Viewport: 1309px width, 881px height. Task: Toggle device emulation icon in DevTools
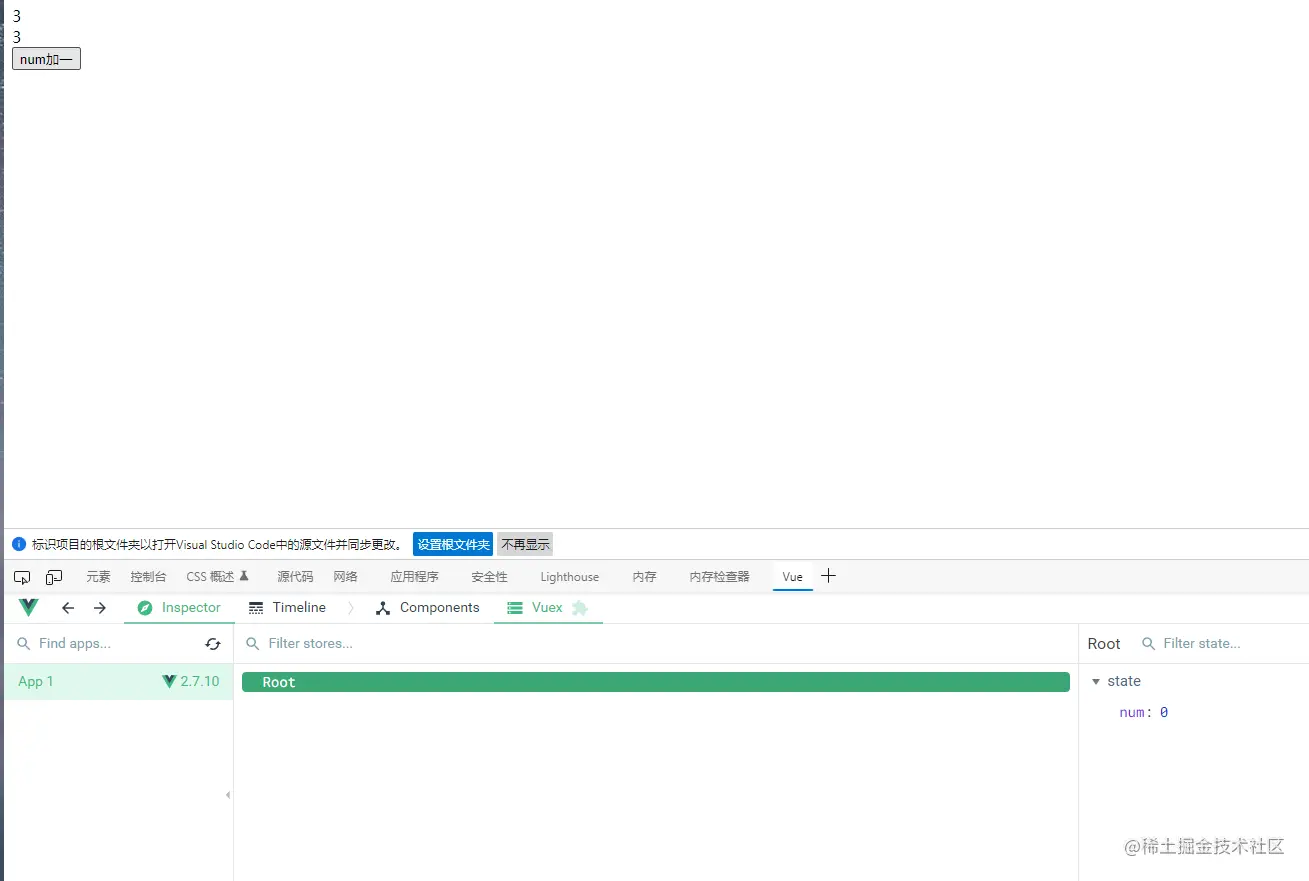click(54, 577)
